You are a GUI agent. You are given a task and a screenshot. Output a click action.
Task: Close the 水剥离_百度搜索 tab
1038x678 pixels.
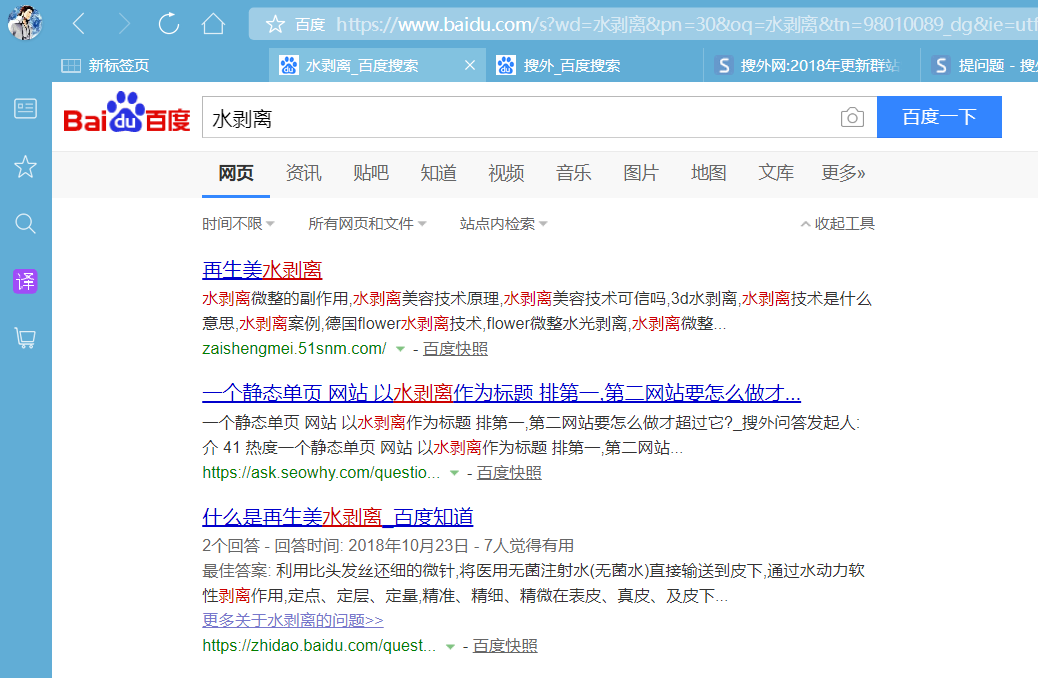tap(471, 66)
